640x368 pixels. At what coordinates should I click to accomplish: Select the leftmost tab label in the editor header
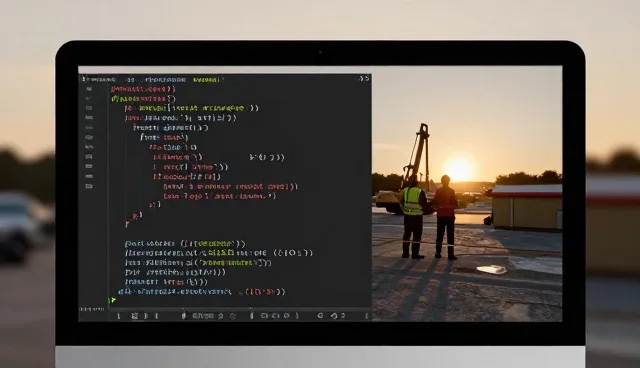100,80
